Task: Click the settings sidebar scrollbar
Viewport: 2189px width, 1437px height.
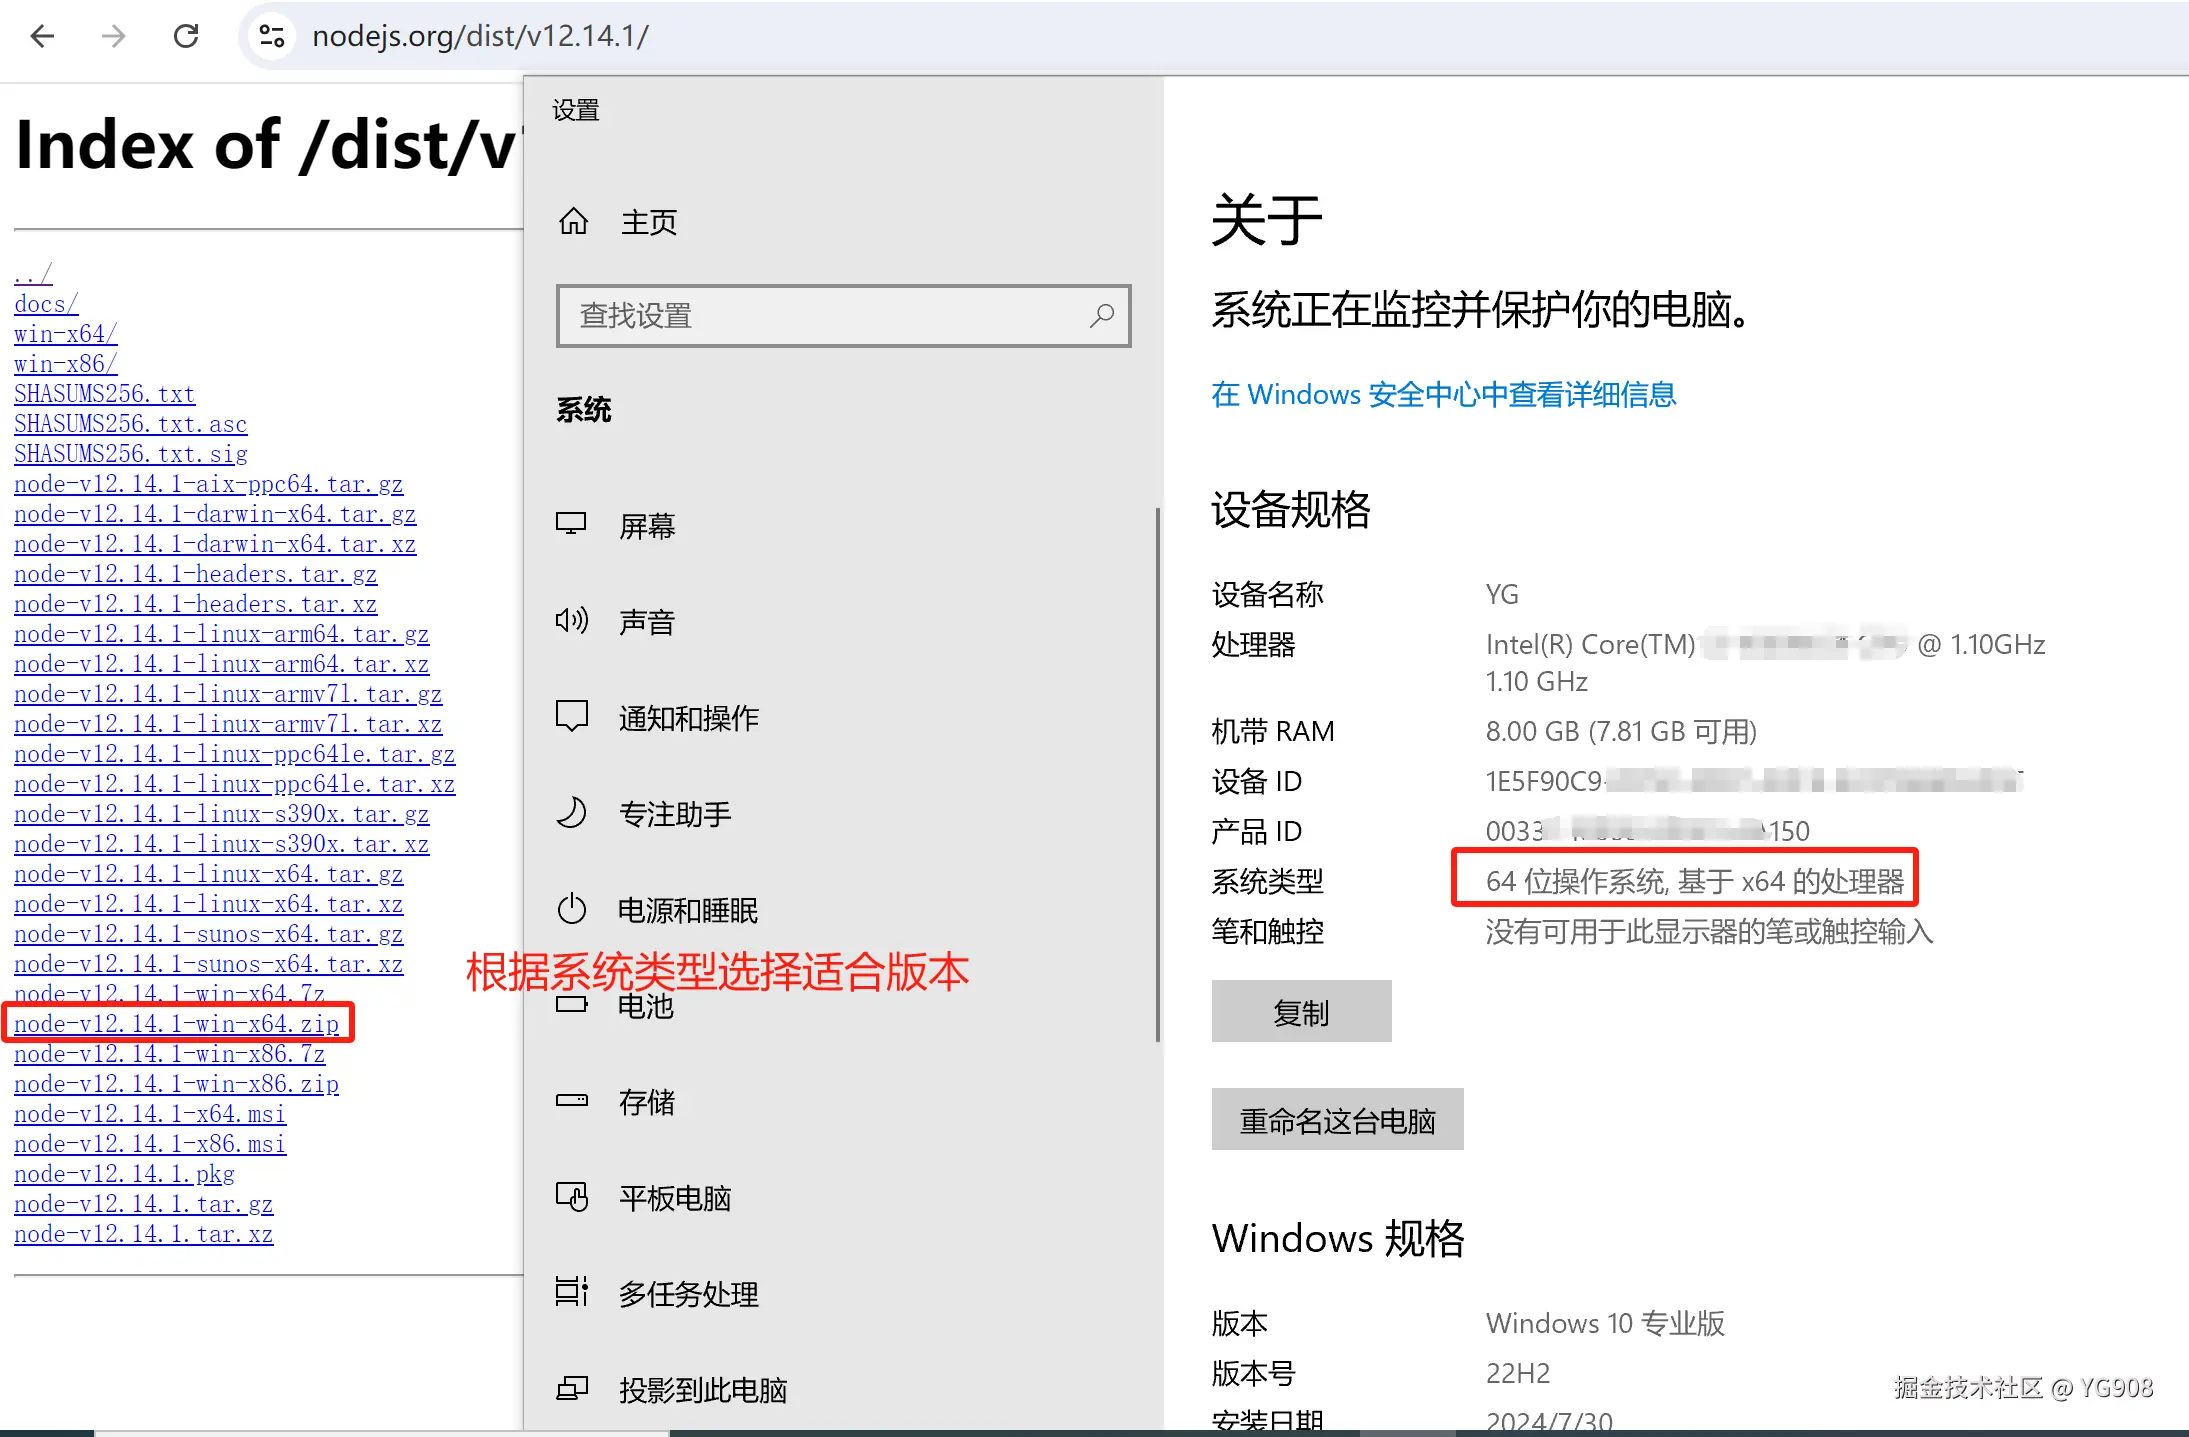Action: [x=1158, y=775]
